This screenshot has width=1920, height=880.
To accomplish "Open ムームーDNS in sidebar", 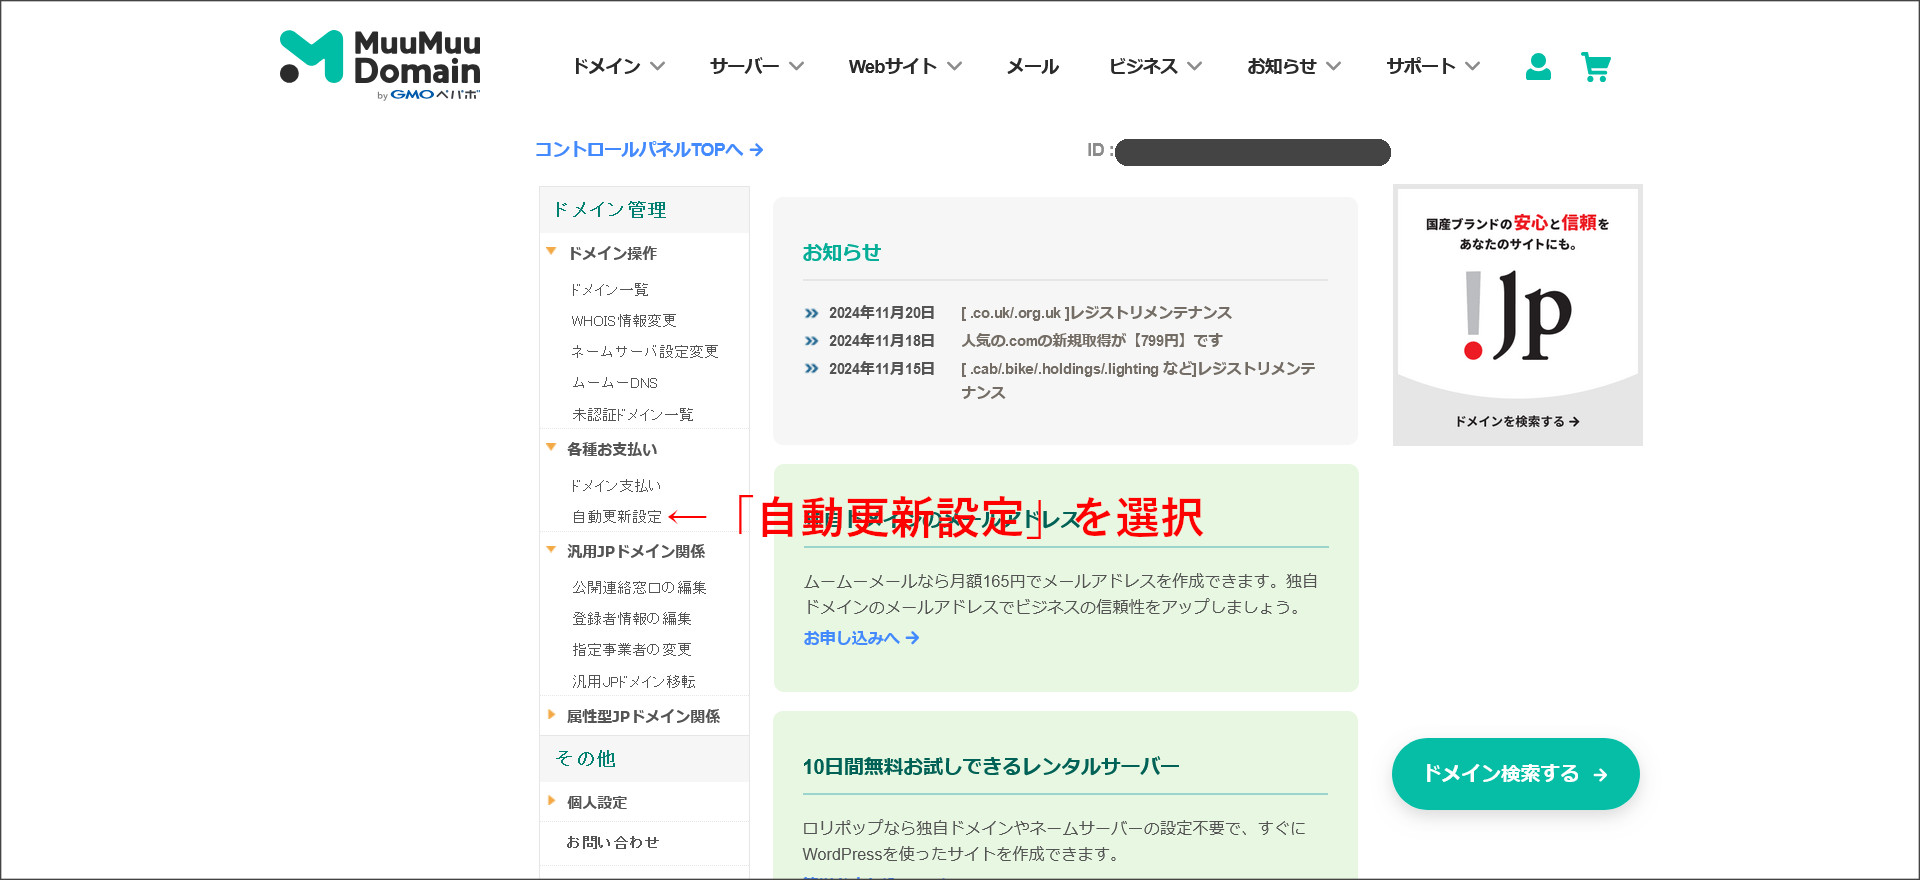I will pyautogui.click(x=615, y=383).
